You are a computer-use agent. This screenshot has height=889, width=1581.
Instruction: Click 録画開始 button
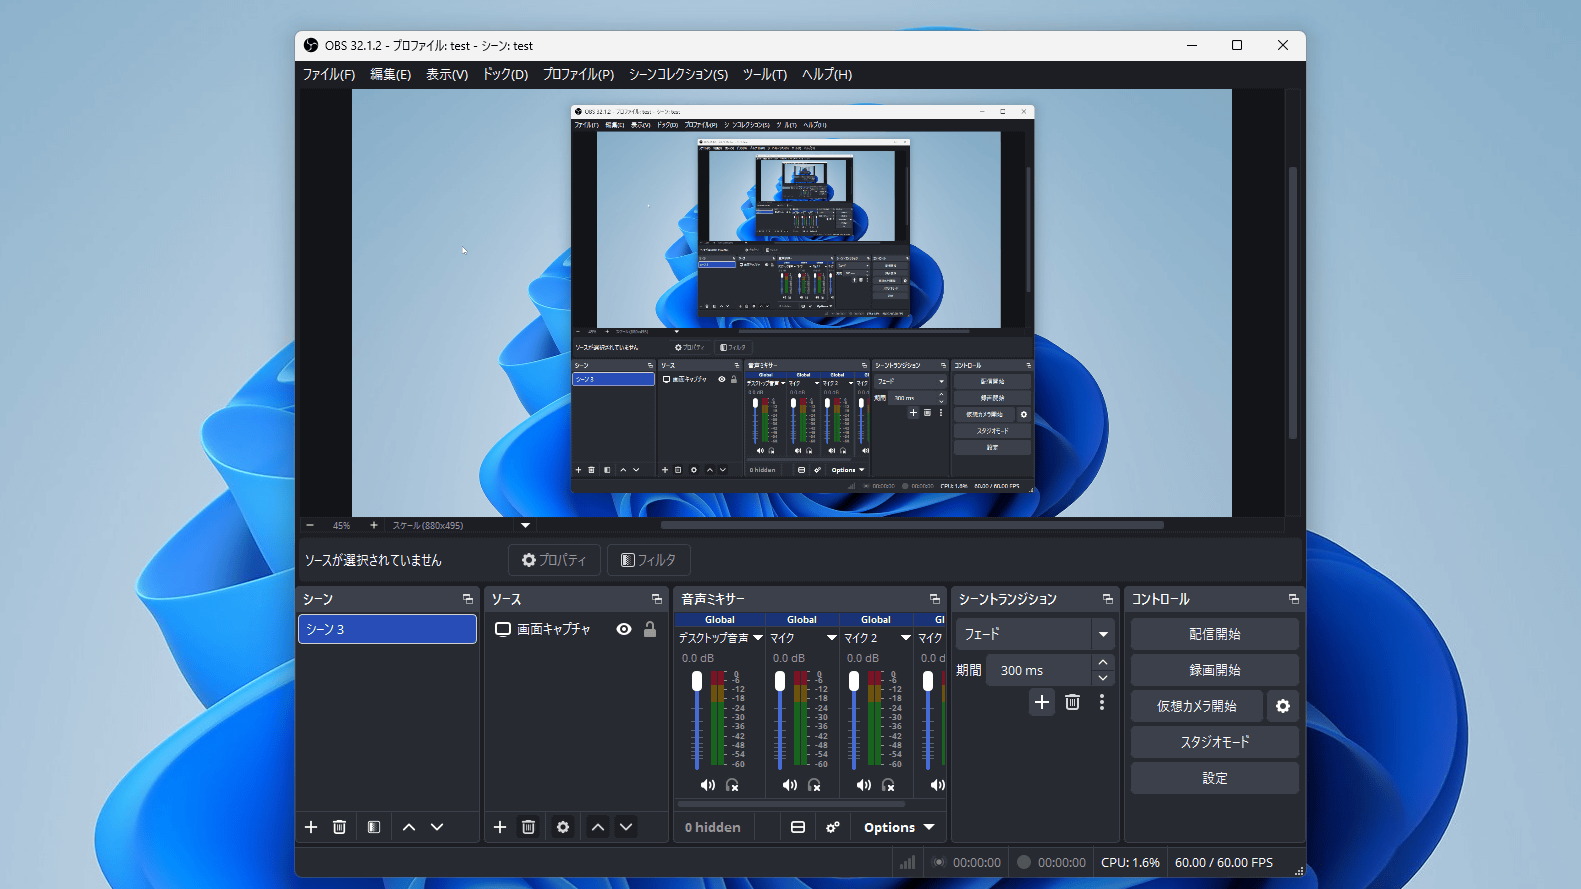pos(1214,670)
